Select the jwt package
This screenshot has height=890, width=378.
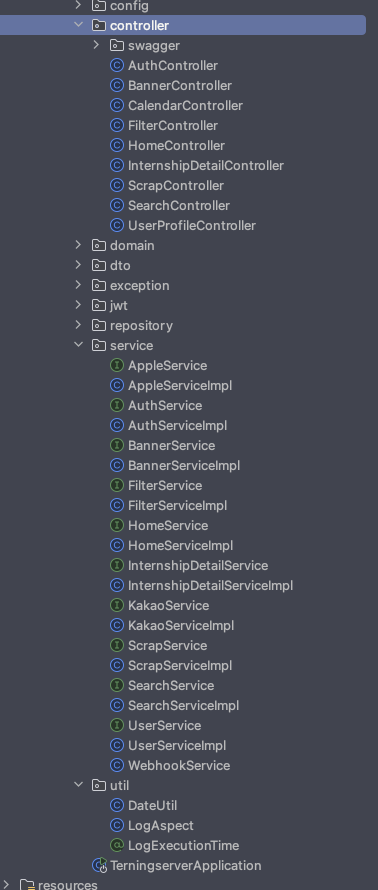point(119,306)
